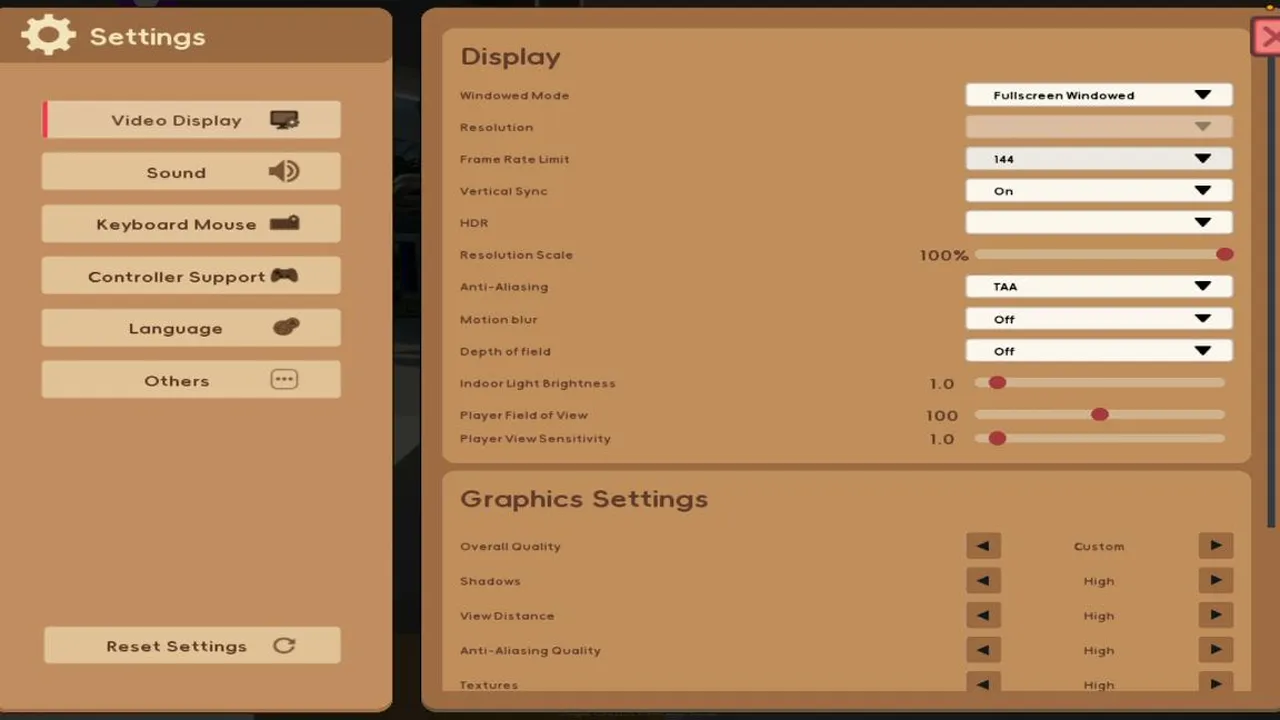Click the Vertical Sync label
The width and height of the screenshot is (1280, 720).
pos(504,192)
